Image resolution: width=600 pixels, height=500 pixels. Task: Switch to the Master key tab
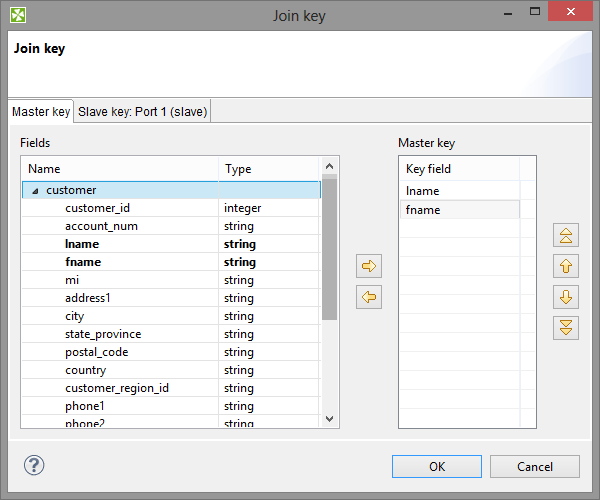[x=41, y=111]
